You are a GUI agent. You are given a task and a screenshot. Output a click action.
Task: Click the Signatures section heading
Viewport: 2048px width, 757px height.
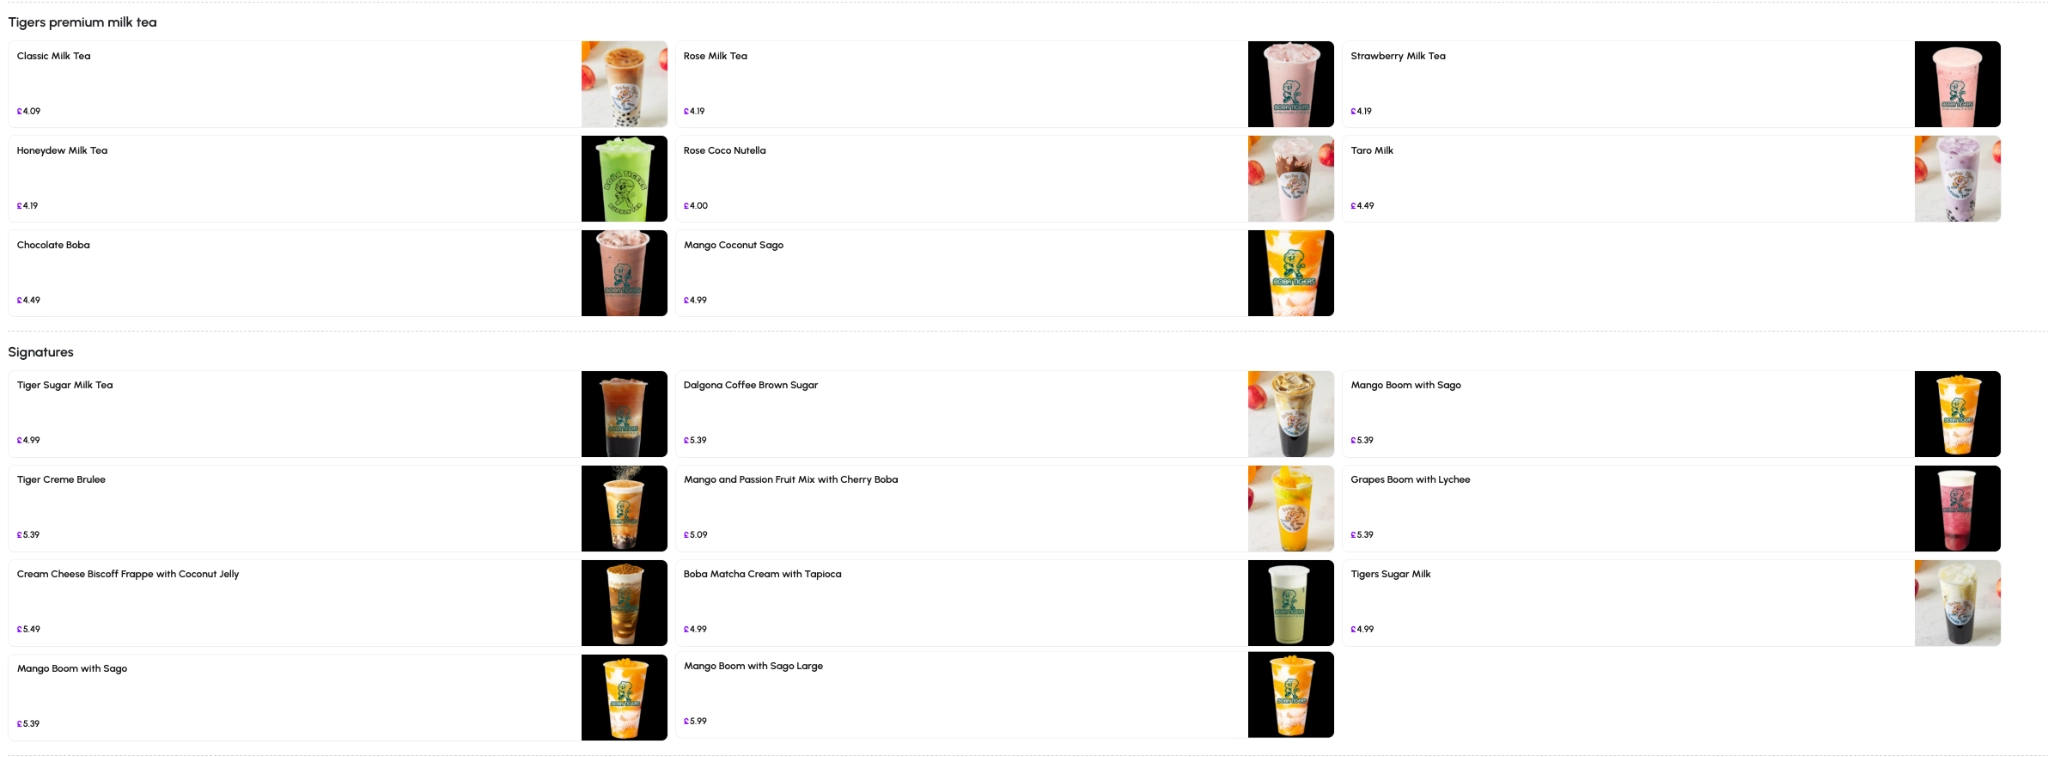pos(41,352)
